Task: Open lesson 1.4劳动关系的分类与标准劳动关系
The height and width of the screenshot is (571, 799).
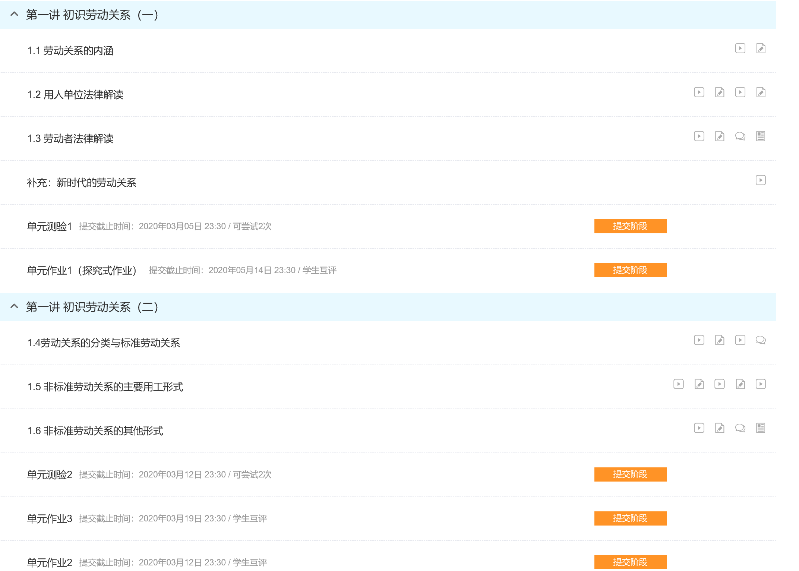Action: point(103,343)
